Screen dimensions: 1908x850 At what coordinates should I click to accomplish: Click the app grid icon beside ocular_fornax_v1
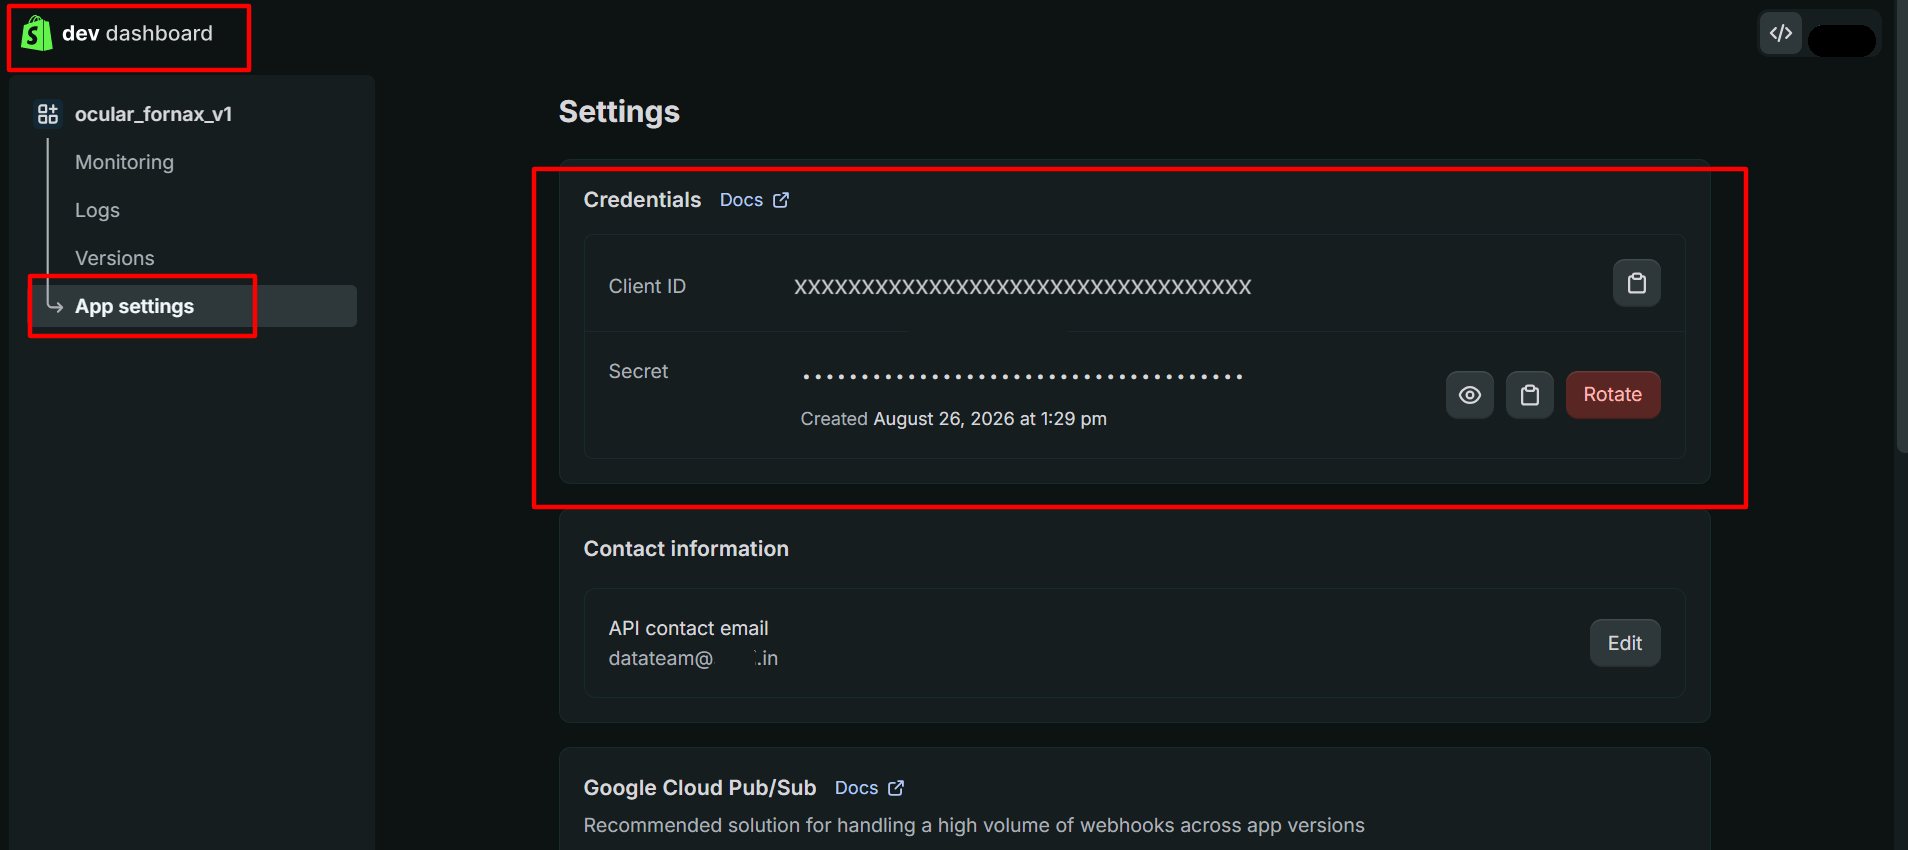48,114
